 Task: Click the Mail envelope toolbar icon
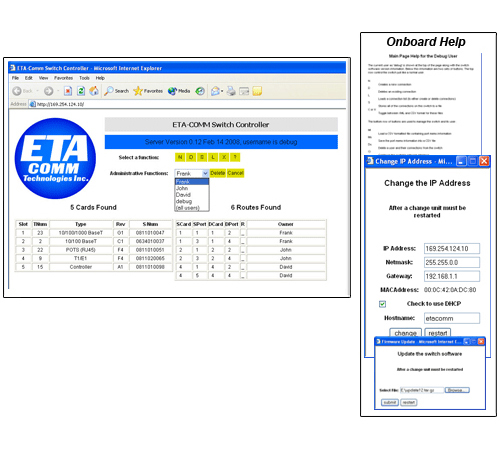pyautogui.click(x=215, y=91)
